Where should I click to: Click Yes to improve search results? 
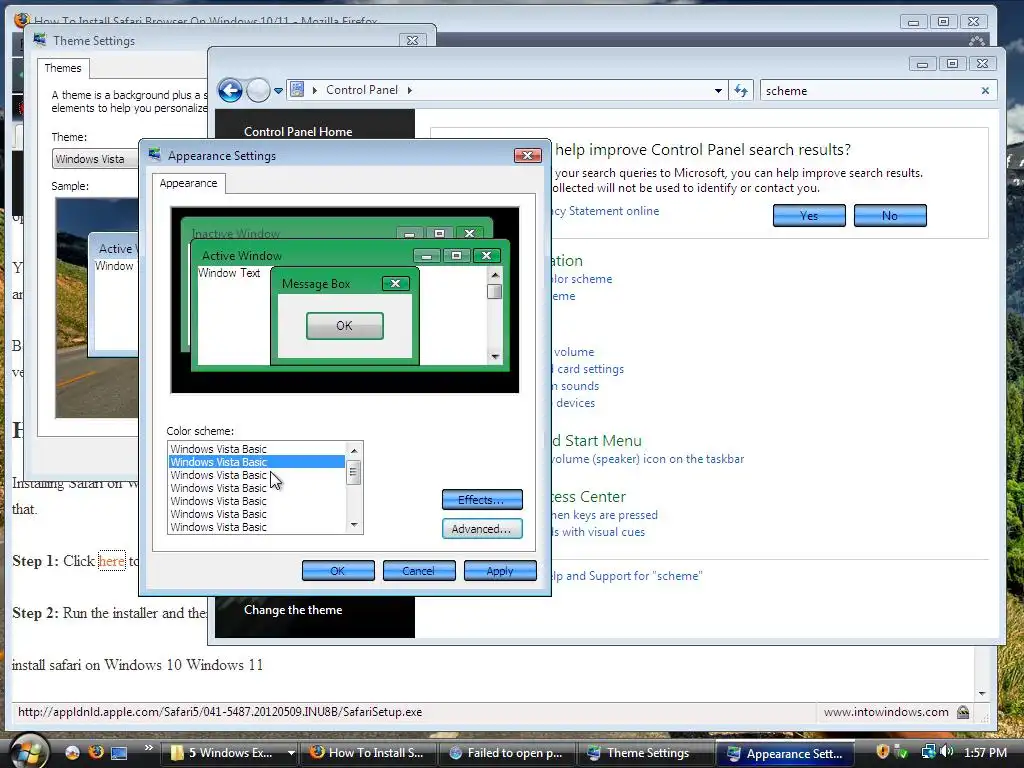(x=809, y=216)
